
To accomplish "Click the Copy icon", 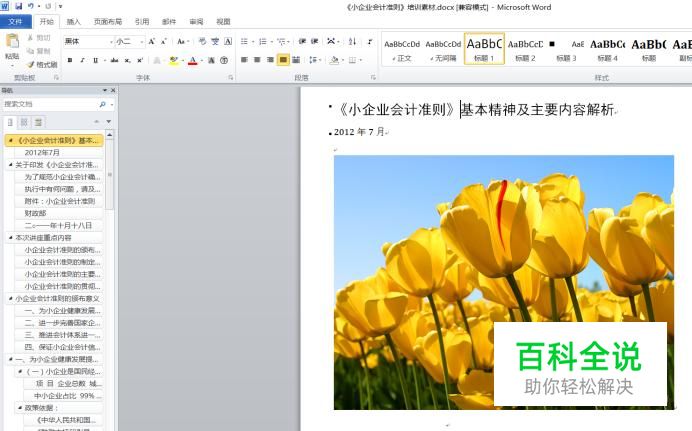I will click(x=30, y=51).
